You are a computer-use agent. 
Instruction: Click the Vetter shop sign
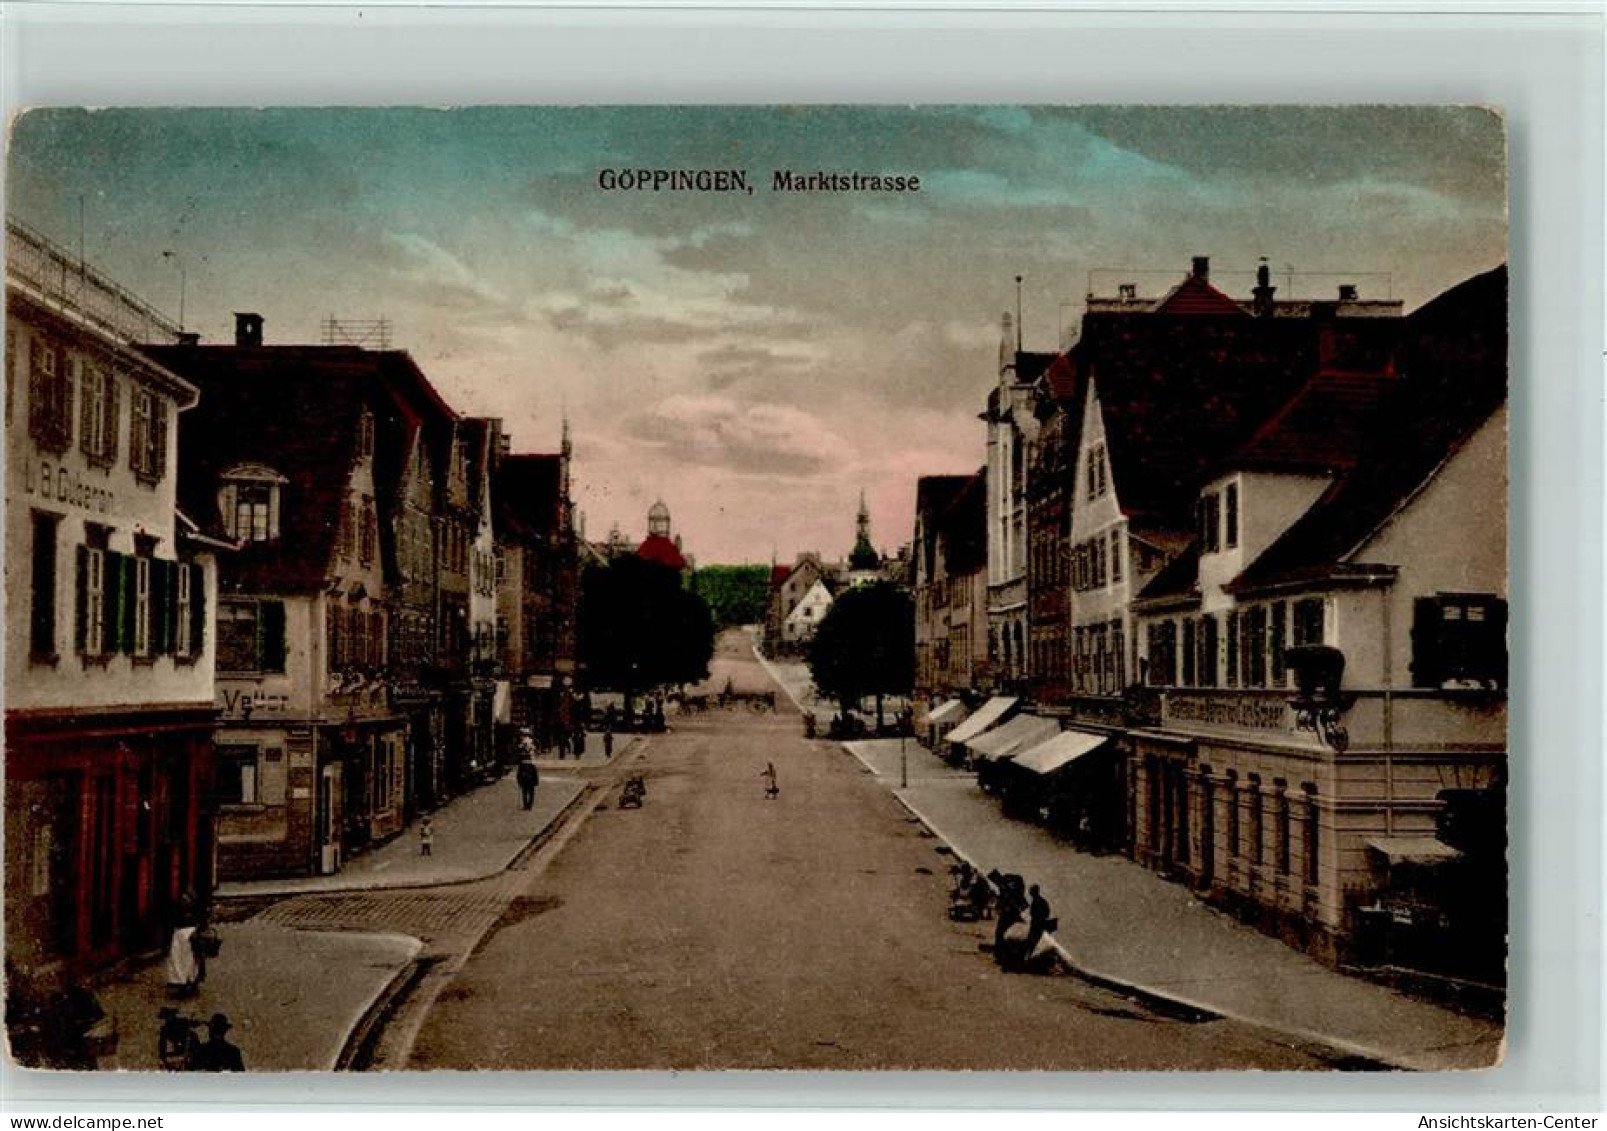coord(254,701)
